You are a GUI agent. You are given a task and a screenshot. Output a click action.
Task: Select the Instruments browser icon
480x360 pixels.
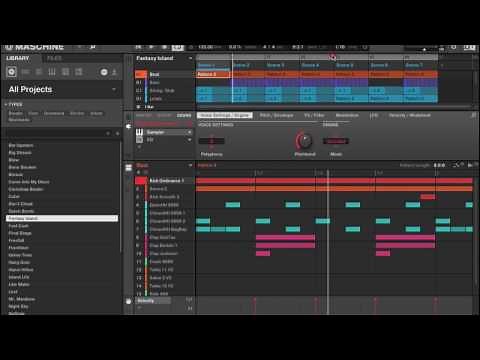pos(52,72)
